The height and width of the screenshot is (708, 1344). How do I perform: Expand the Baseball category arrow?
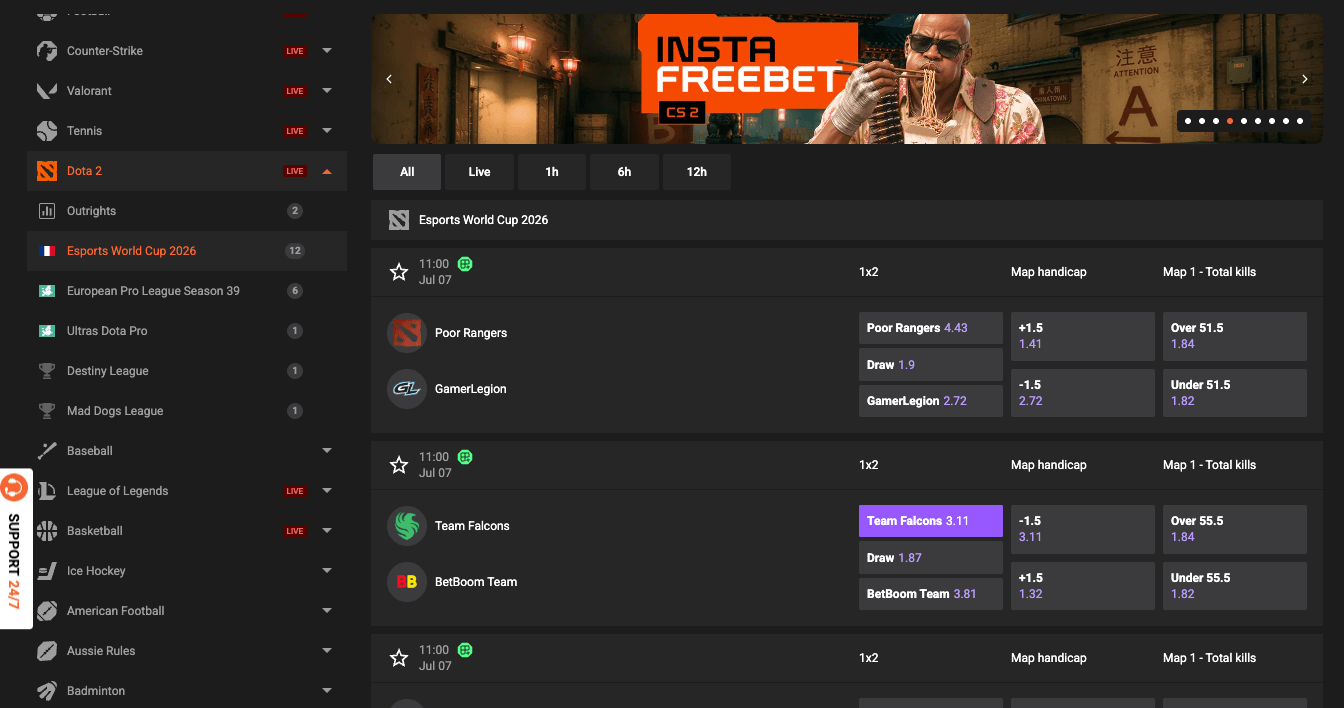(x=327, y=451)
